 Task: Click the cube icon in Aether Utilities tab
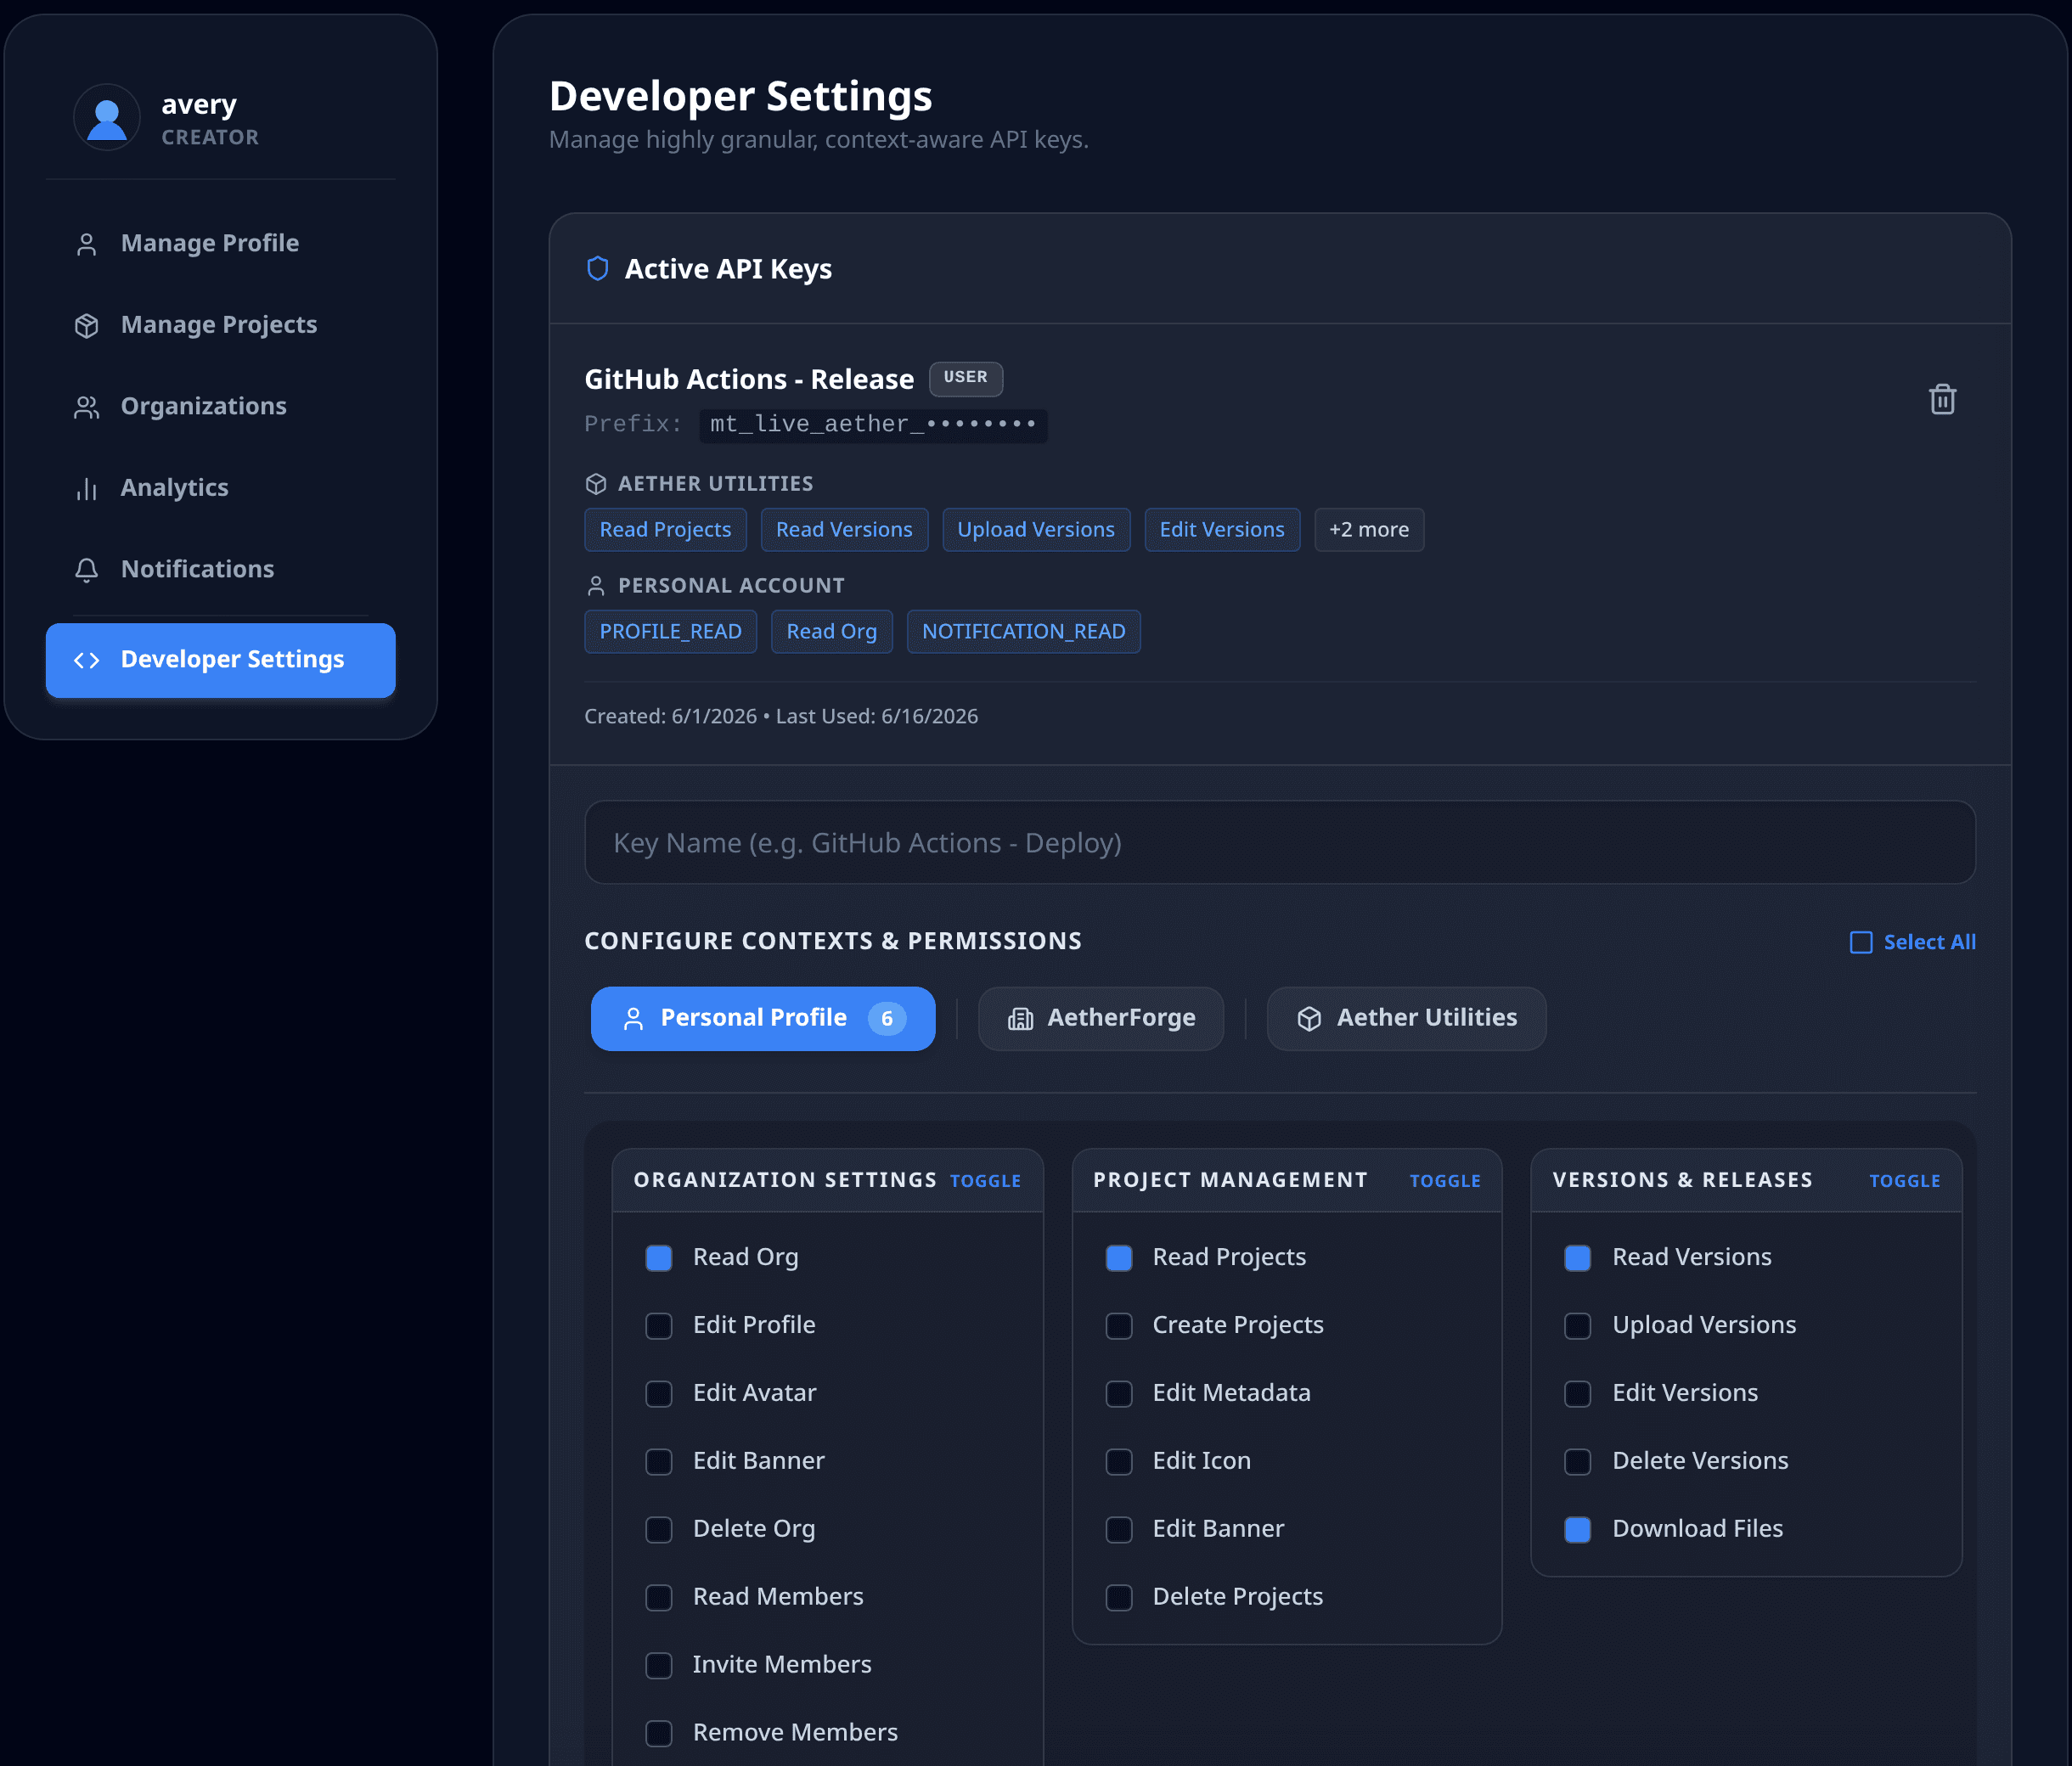1309,1019
